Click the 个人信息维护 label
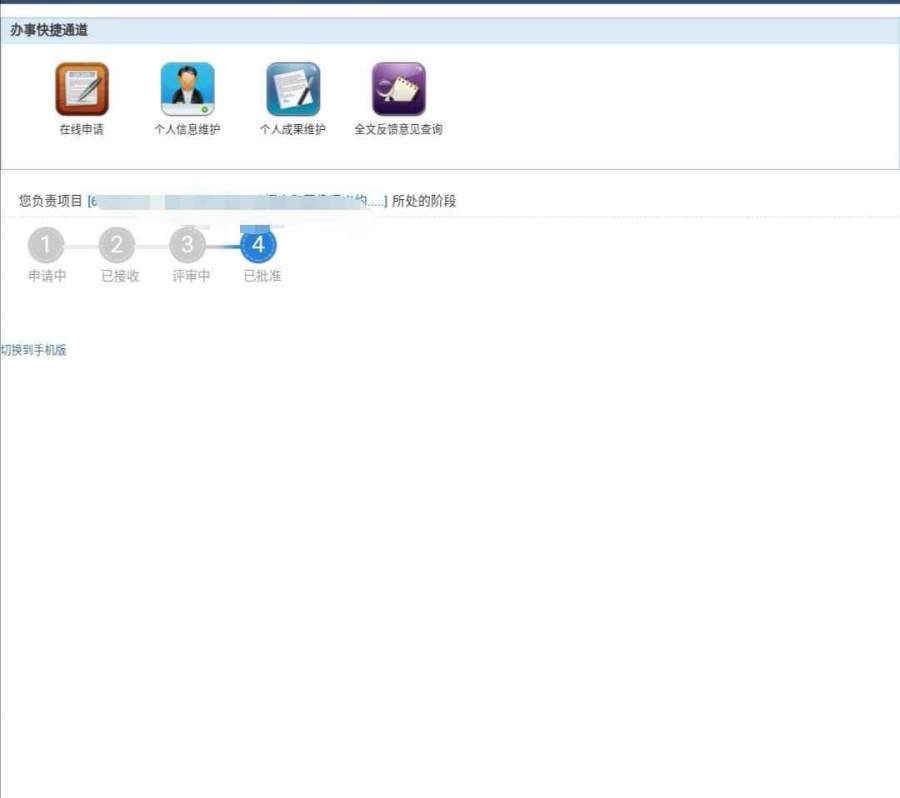 [x=188, y=129]
